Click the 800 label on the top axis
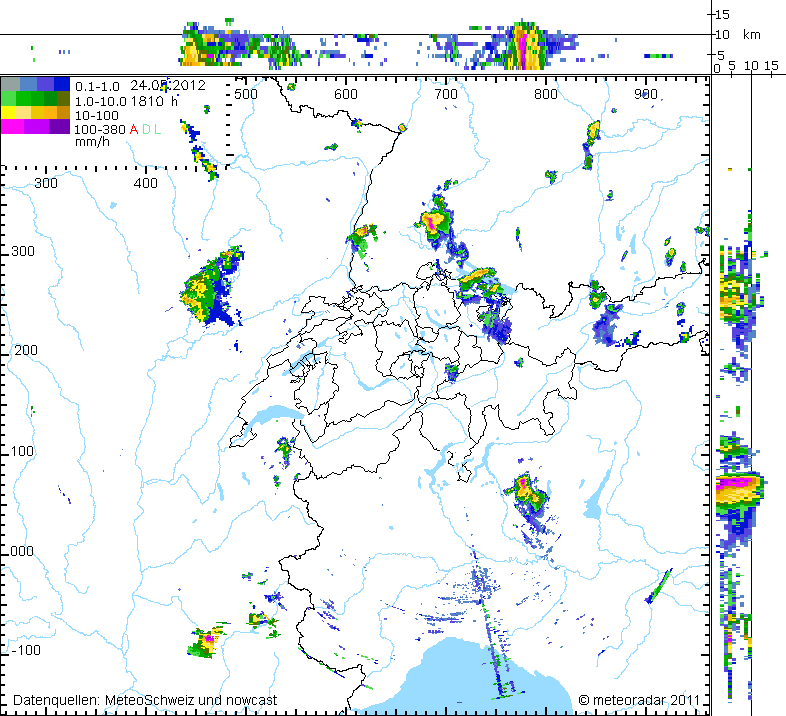This screenshot has height=716, width=786. [x=546, y=94]
